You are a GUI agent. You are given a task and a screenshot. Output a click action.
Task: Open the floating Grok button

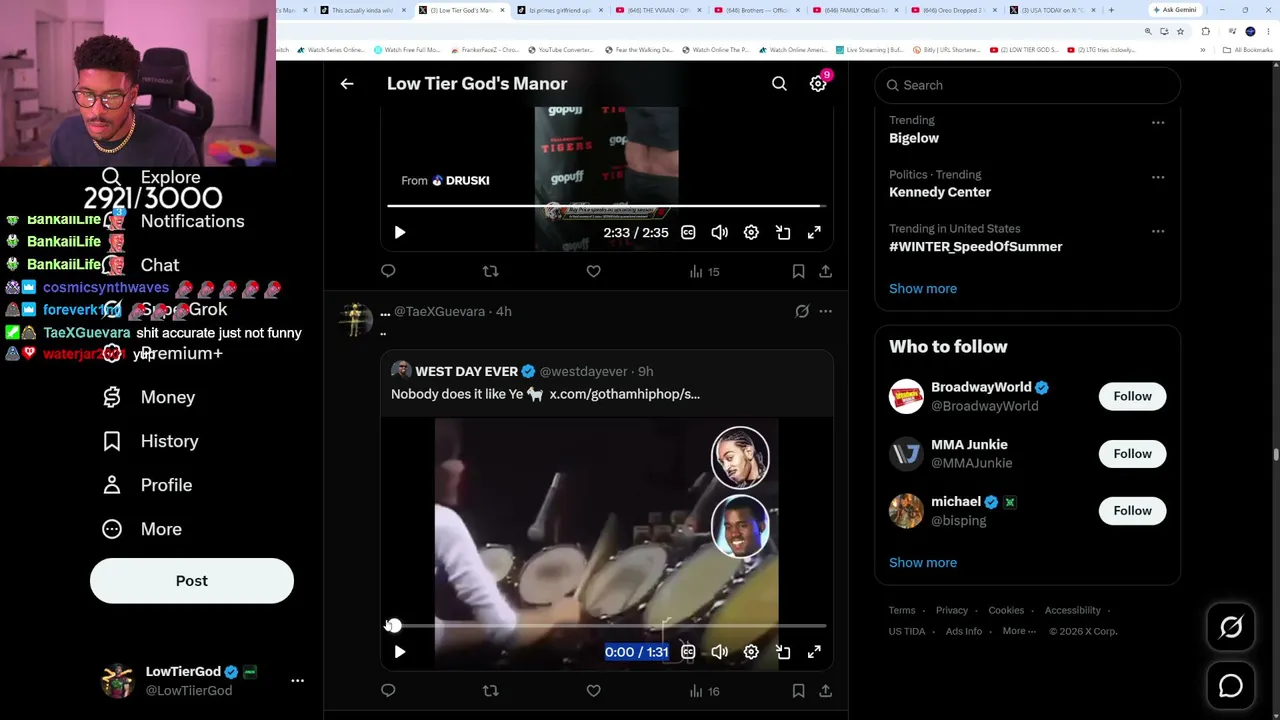[x=1231, y=627]
